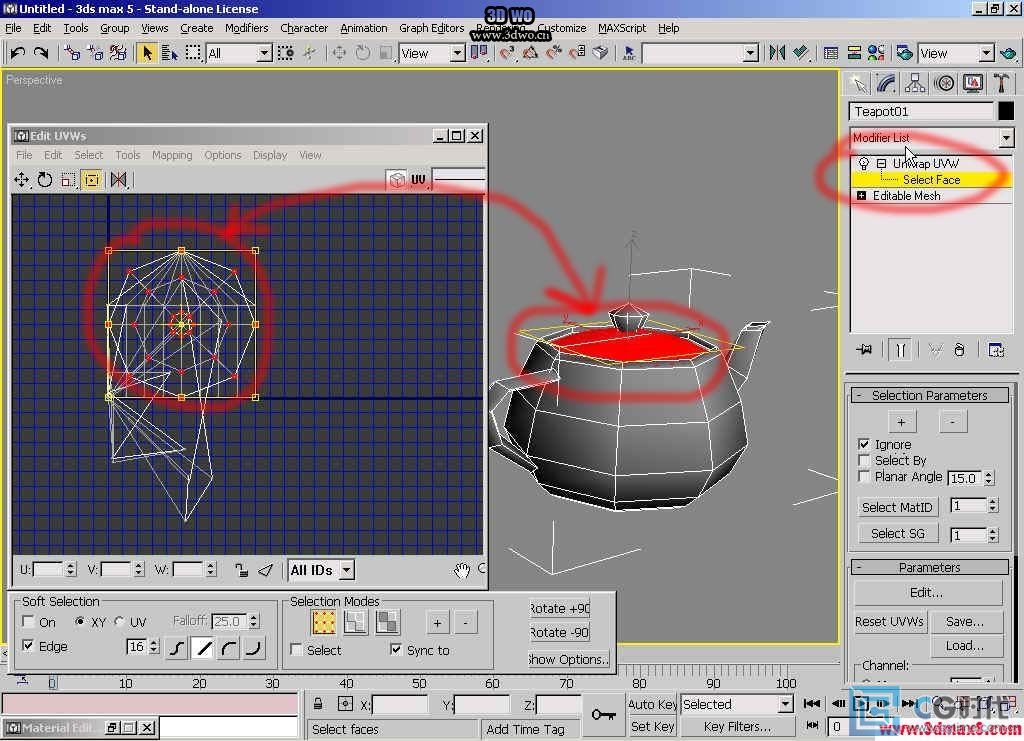This screenshot has height=741, width=1024.
Task: Enable the Select checkbox in Selection Modes
Action: [296, 650]
